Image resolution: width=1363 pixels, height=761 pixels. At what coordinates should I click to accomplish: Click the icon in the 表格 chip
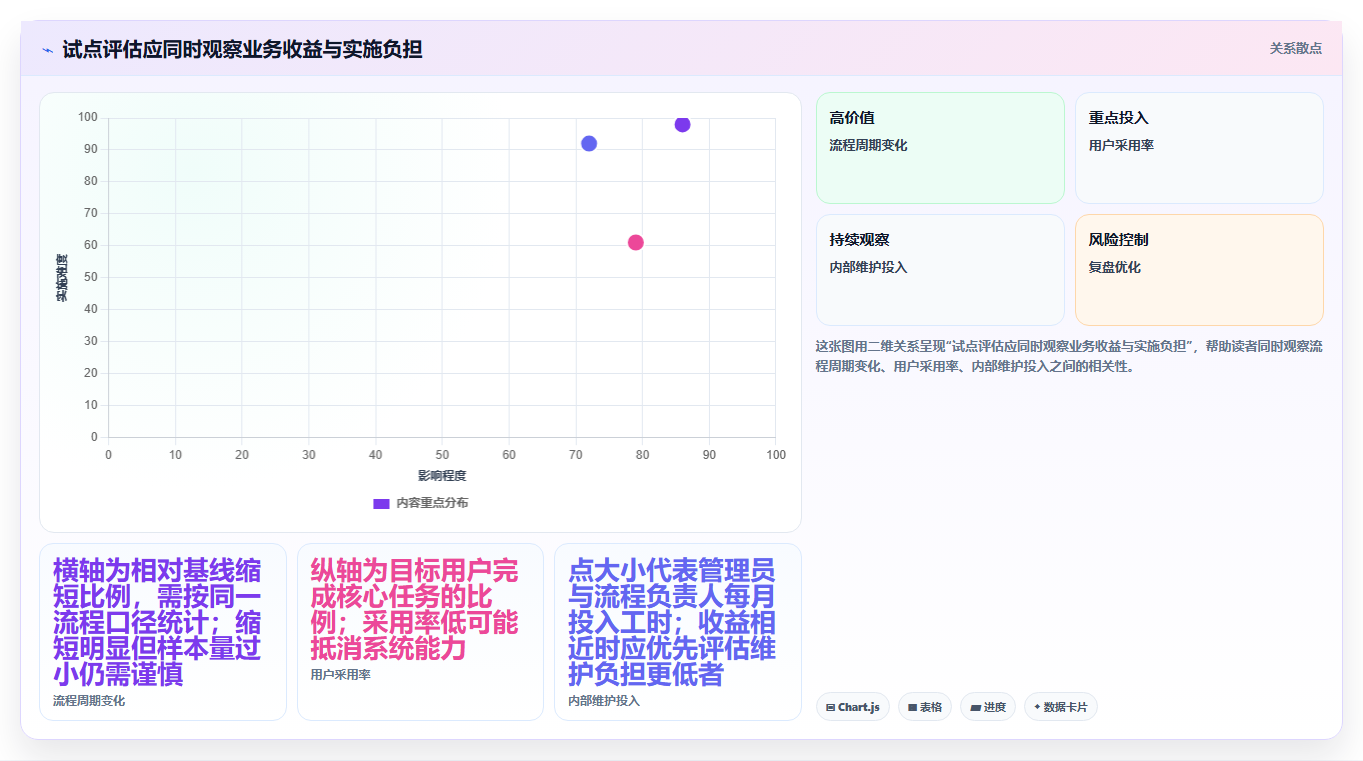click(913, 707)
